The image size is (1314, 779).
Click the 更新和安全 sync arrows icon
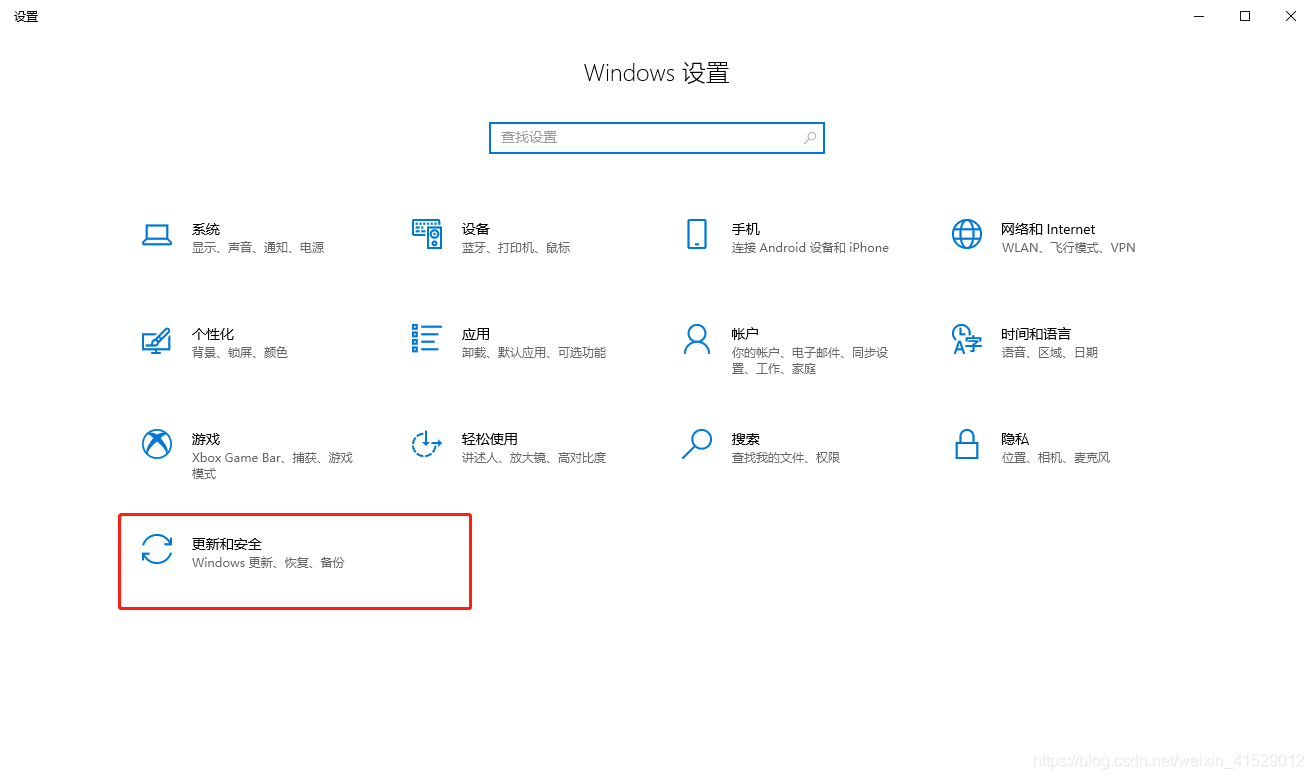[x=157, y=549]
